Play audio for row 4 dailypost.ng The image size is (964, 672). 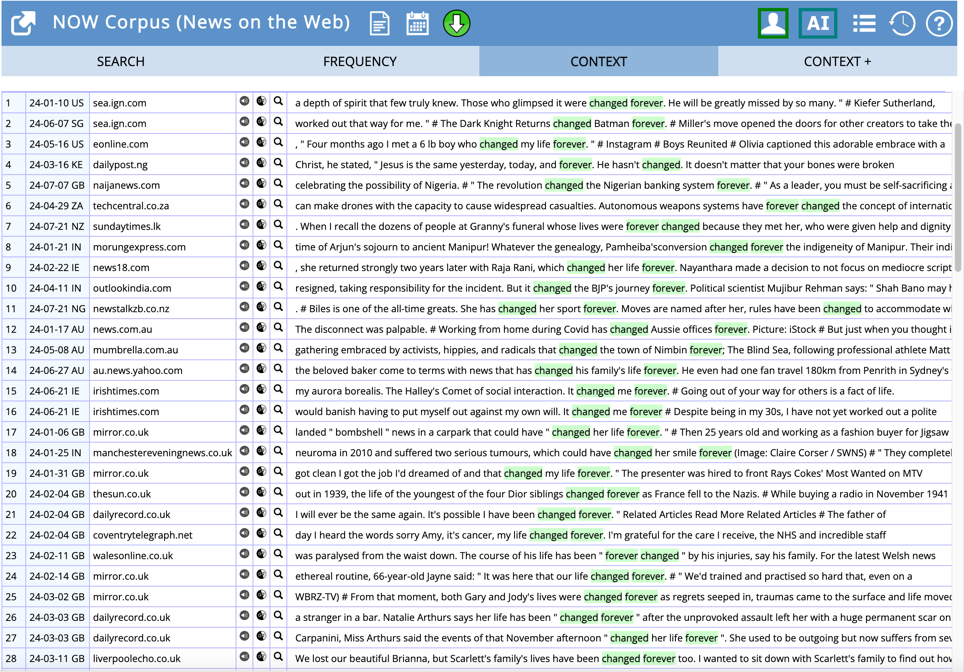(245, 163)
